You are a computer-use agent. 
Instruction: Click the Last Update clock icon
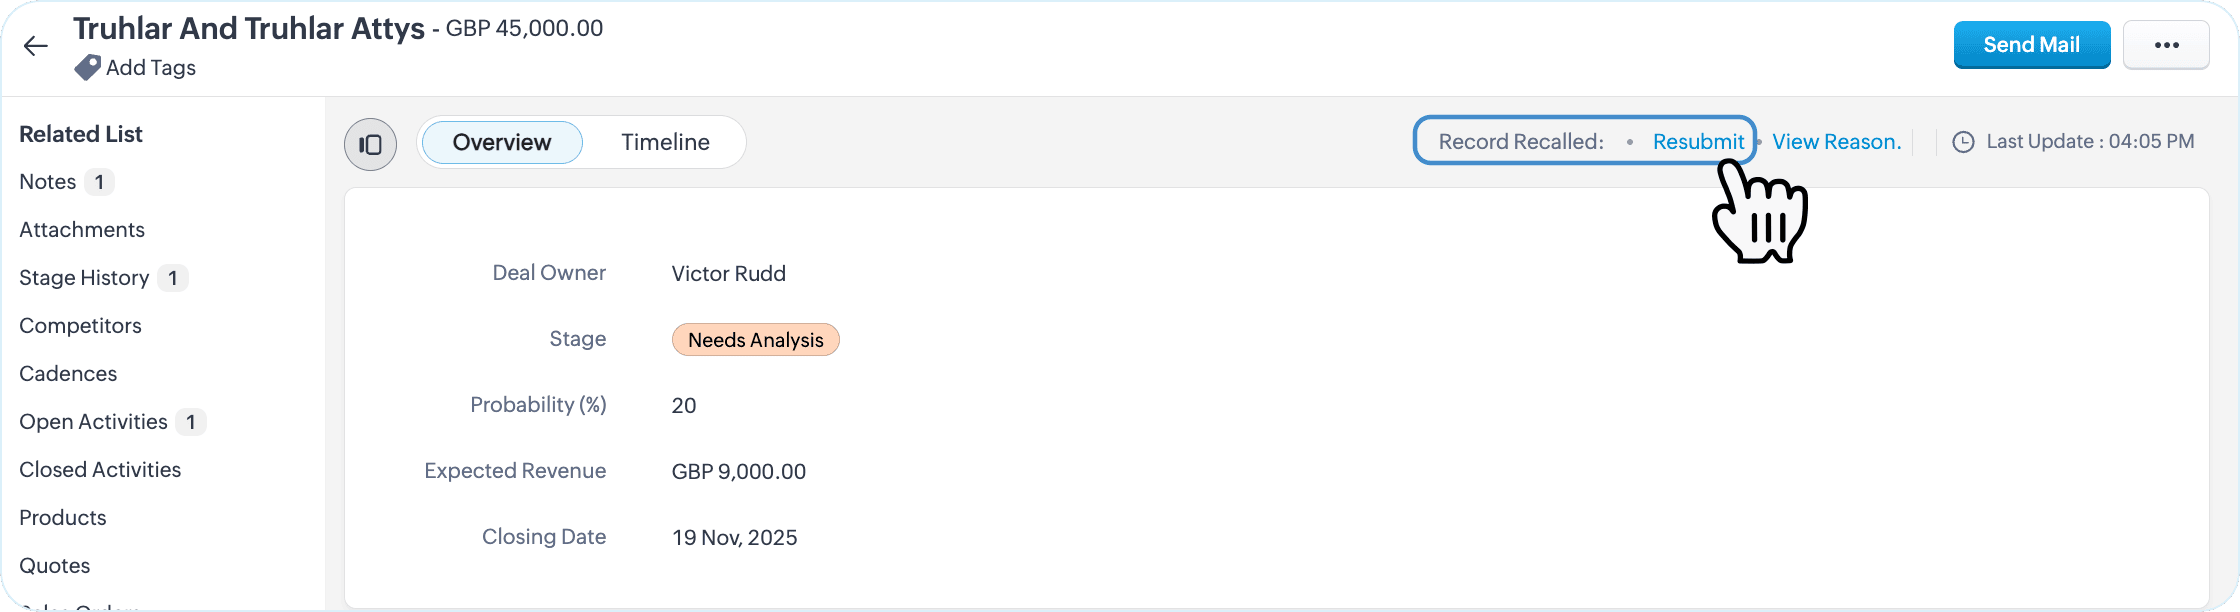[1963, 142]
